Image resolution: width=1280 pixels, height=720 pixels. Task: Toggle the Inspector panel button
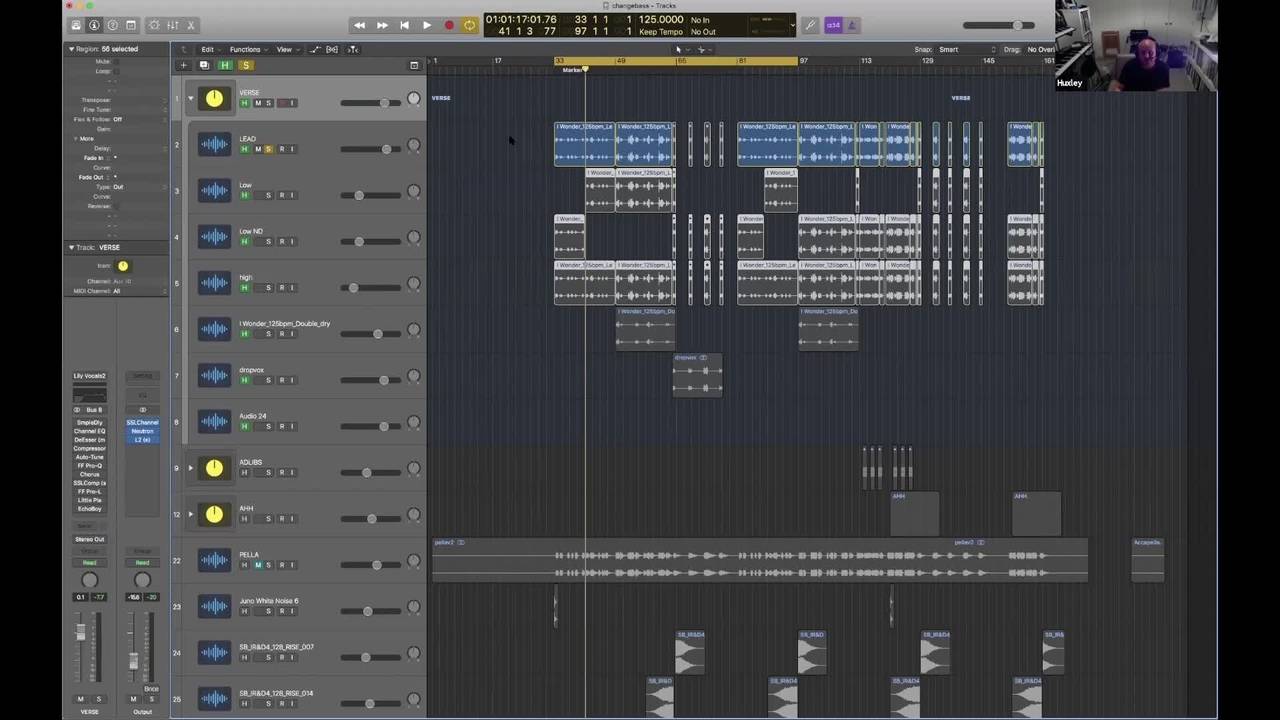coord(94,25)
